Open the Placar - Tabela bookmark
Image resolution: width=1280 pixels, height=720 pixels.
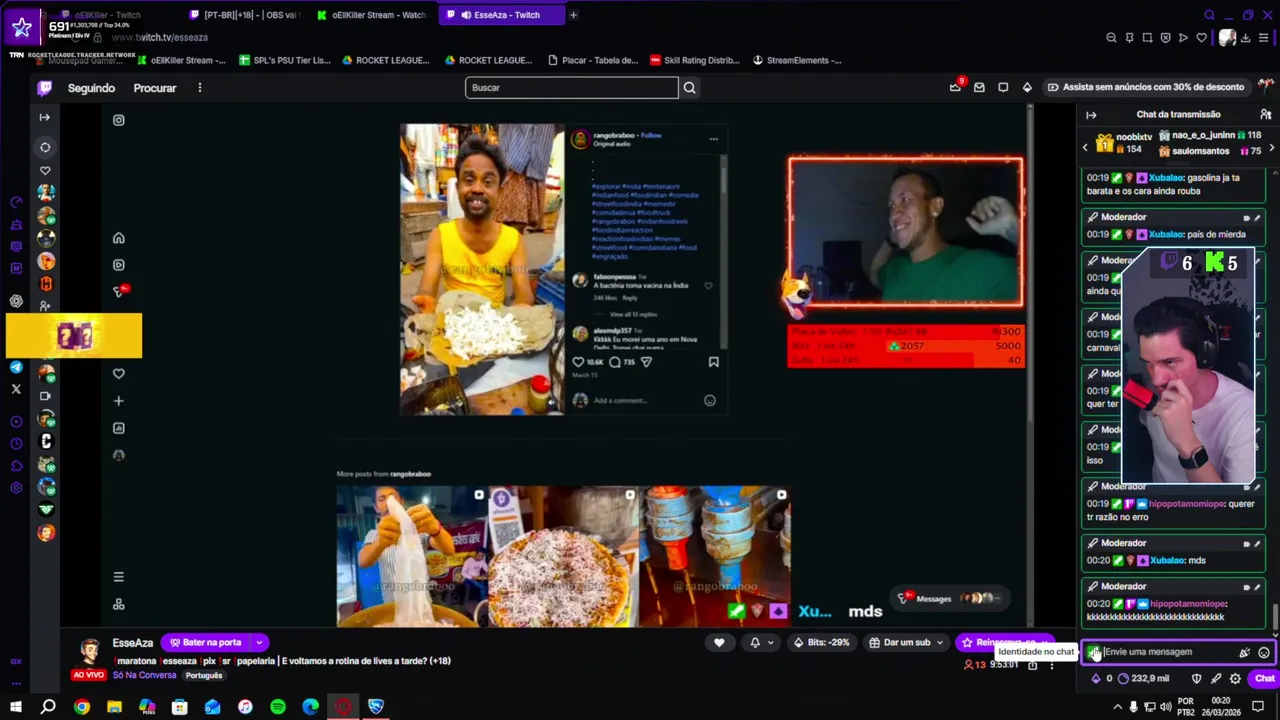(592, 60)
